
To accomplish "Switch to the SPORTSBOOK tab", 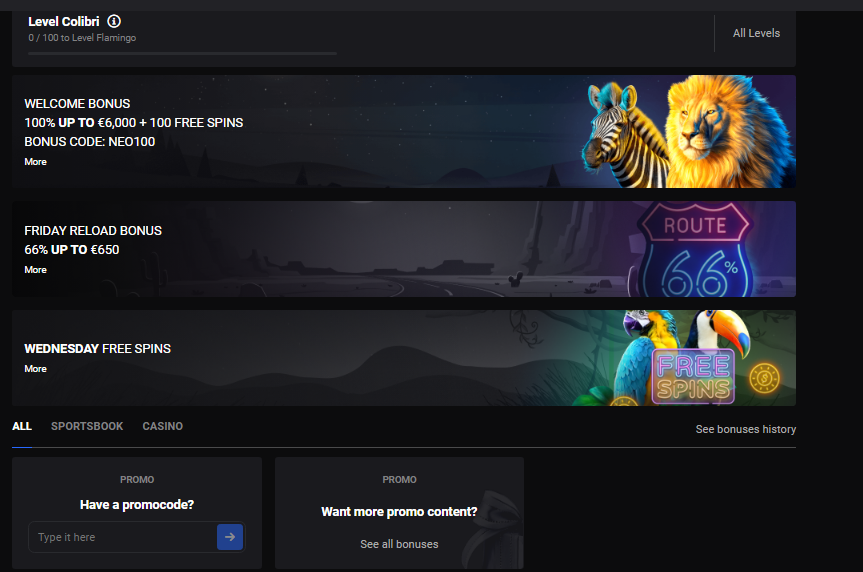I will pos(87,426).
